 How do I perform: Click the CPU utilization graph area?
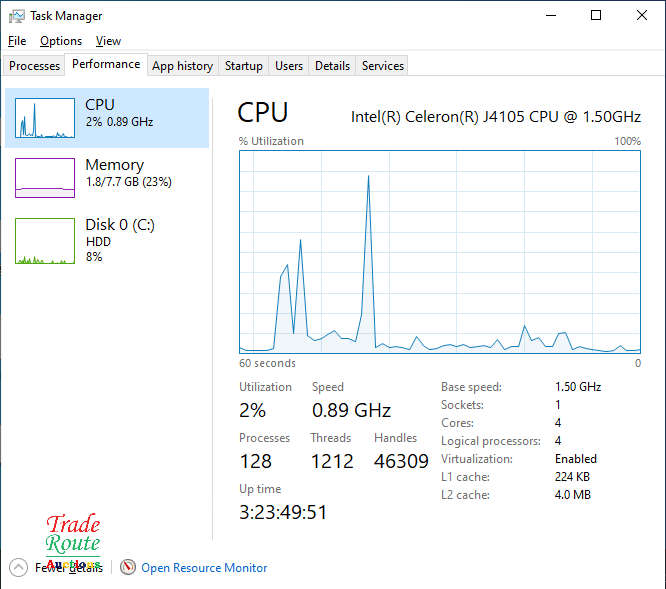(x=440, y=252)
